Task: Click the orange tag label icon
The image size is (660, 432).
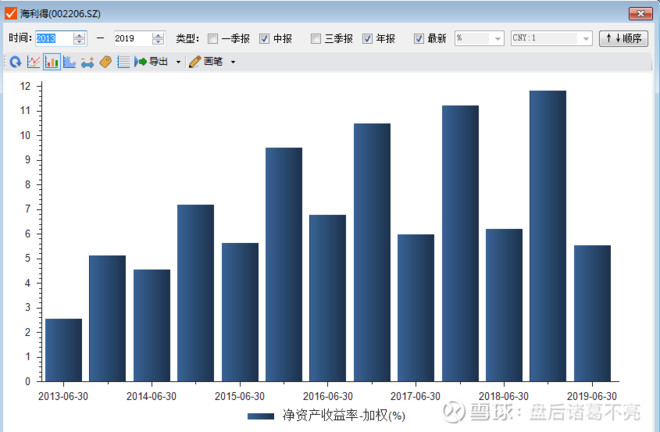Action: (x=105, y=62)
